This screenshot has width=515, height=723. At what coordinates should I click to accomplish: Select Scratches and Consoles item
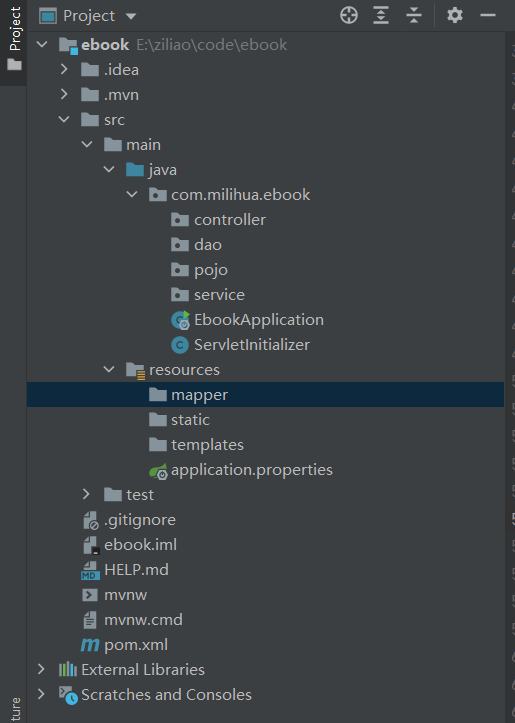(166, 695)
